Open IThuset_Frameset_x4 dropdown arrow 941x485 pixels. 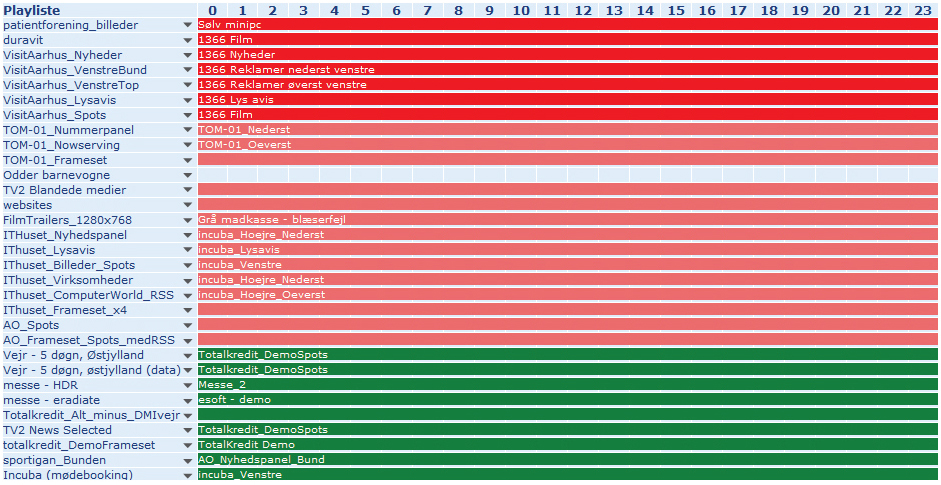(x=188, y=310)
